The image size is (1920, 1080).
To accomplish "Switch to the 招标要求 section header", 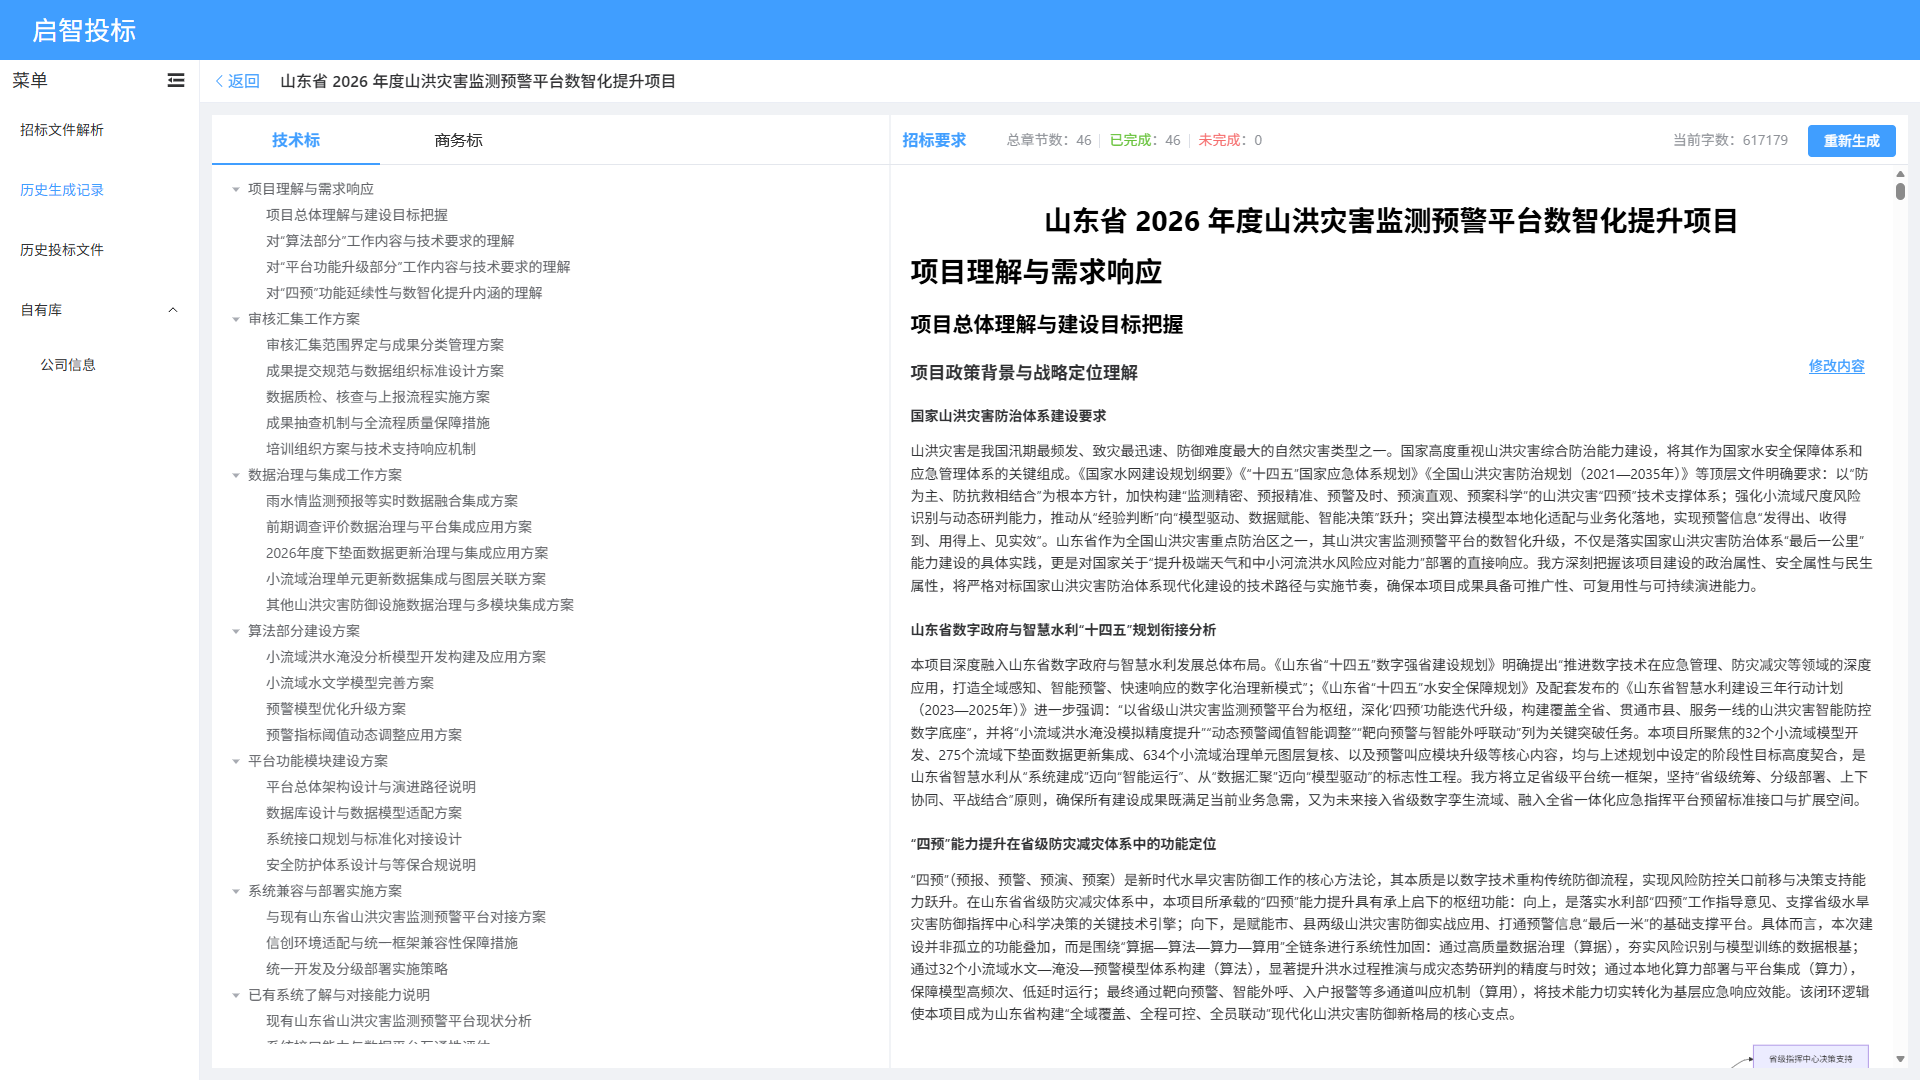I will [934, 140].
